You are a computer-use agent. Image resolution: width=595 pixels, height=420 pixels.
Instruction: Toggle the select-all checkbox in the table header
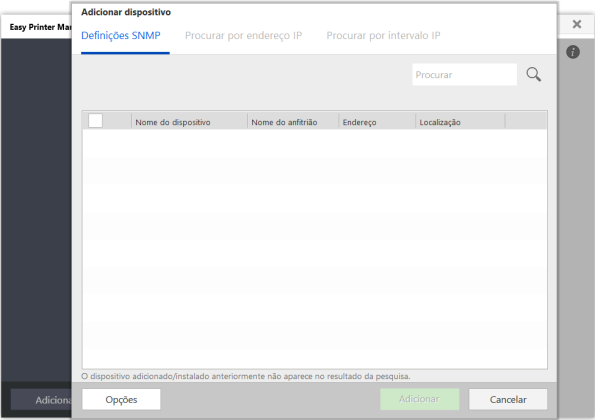[x=95, y=121]
